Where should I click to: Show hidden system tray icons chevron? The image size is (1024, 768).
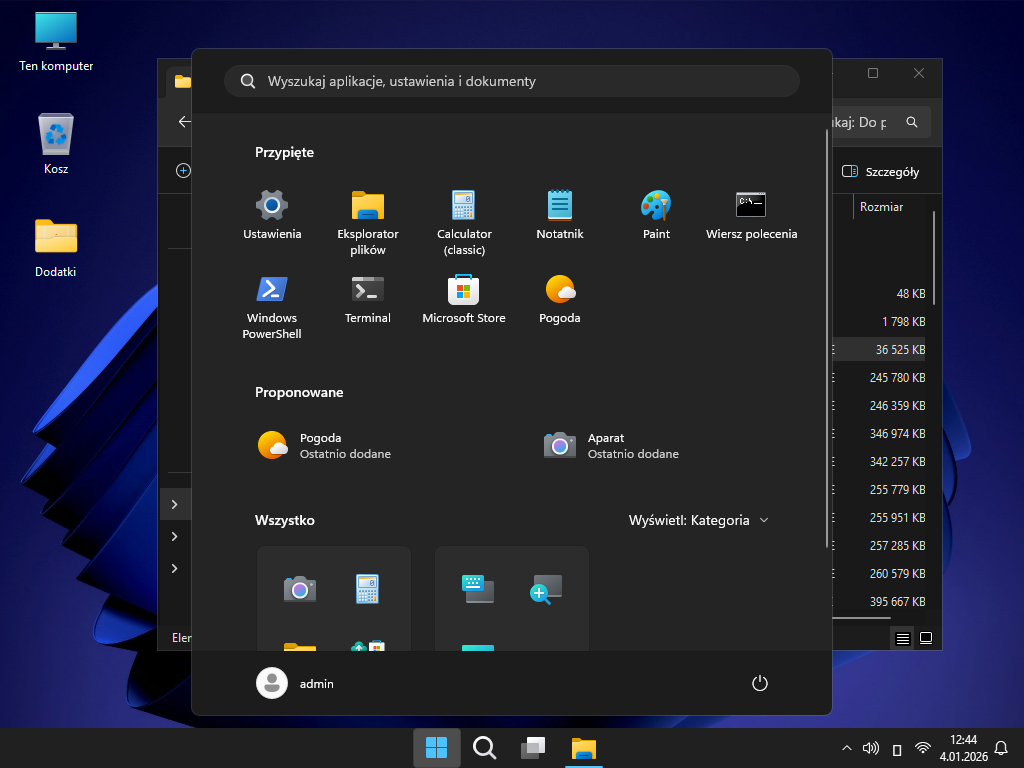(847, 748)
